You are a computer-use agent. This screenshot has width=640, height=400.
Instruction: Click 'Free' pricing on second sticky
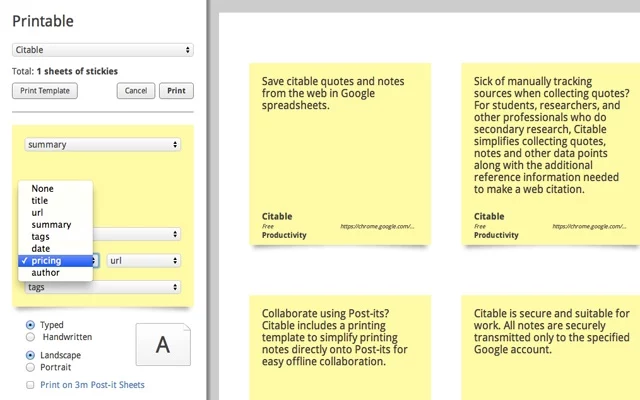pos(480,227)
